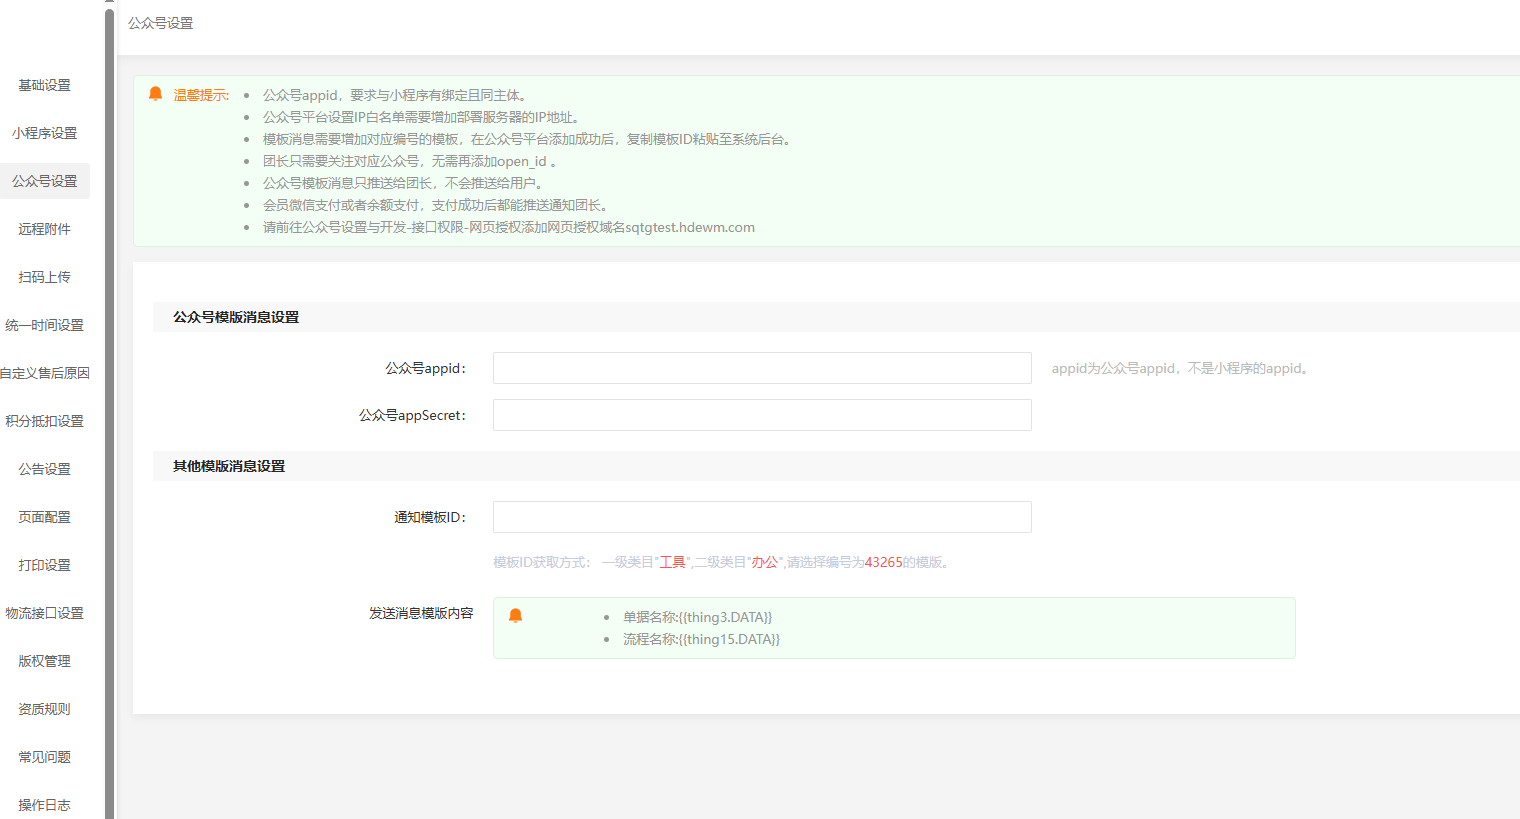Select 自定义售后原因 in the sidebar

tap(45, 373)
